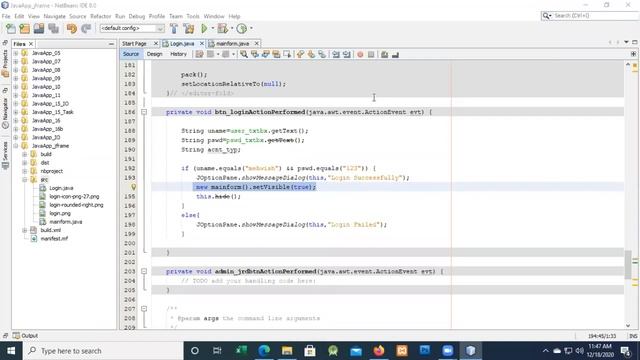Open the Services side panel
This screenshot has width=640, height=360.
[x=5, y=155]
